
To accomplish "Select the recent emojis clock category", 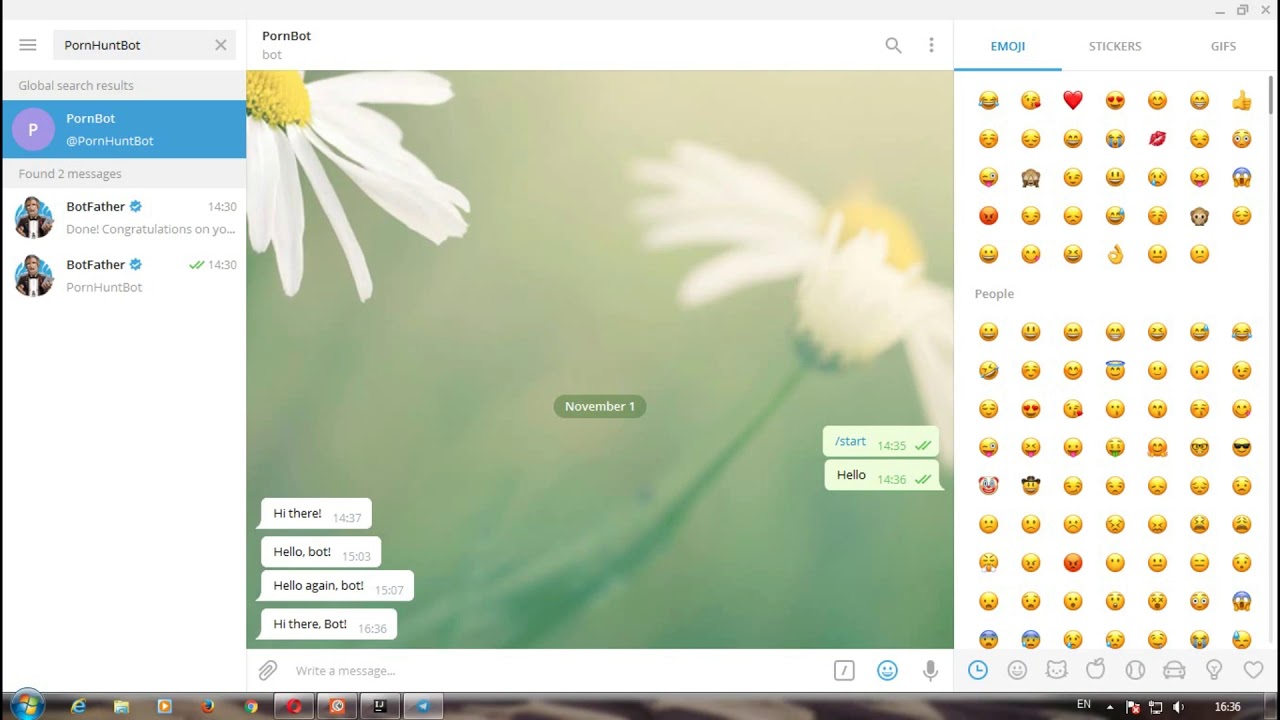I will click(978, 671).
